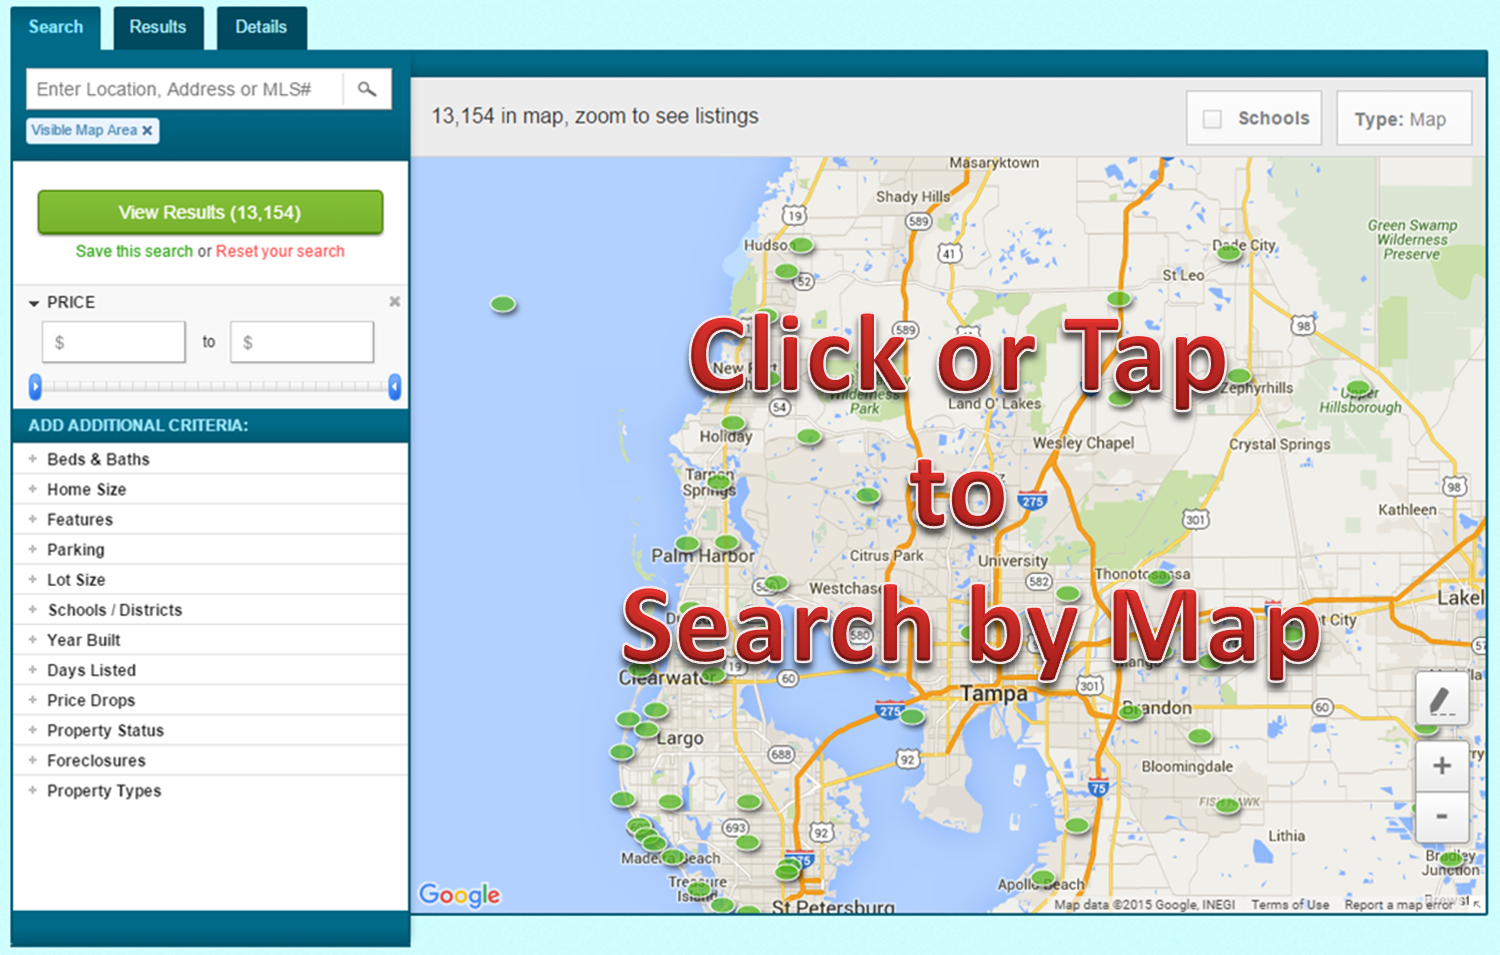Click the Reset your search link
This screenshot has height=955, width=1500.
280,251
